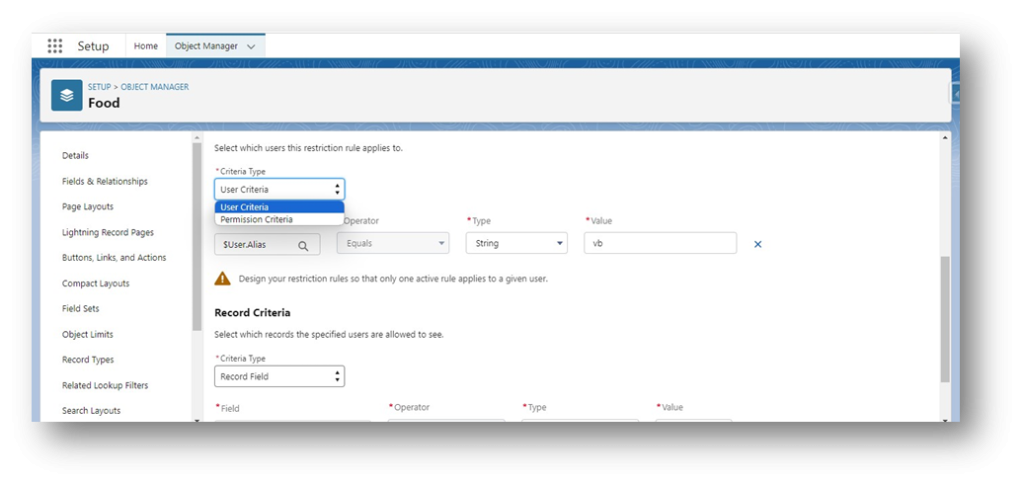Open Details in the sidebar
This screenshot has width=1024, height=486.
pyautogui.click(x=75, y=155)
